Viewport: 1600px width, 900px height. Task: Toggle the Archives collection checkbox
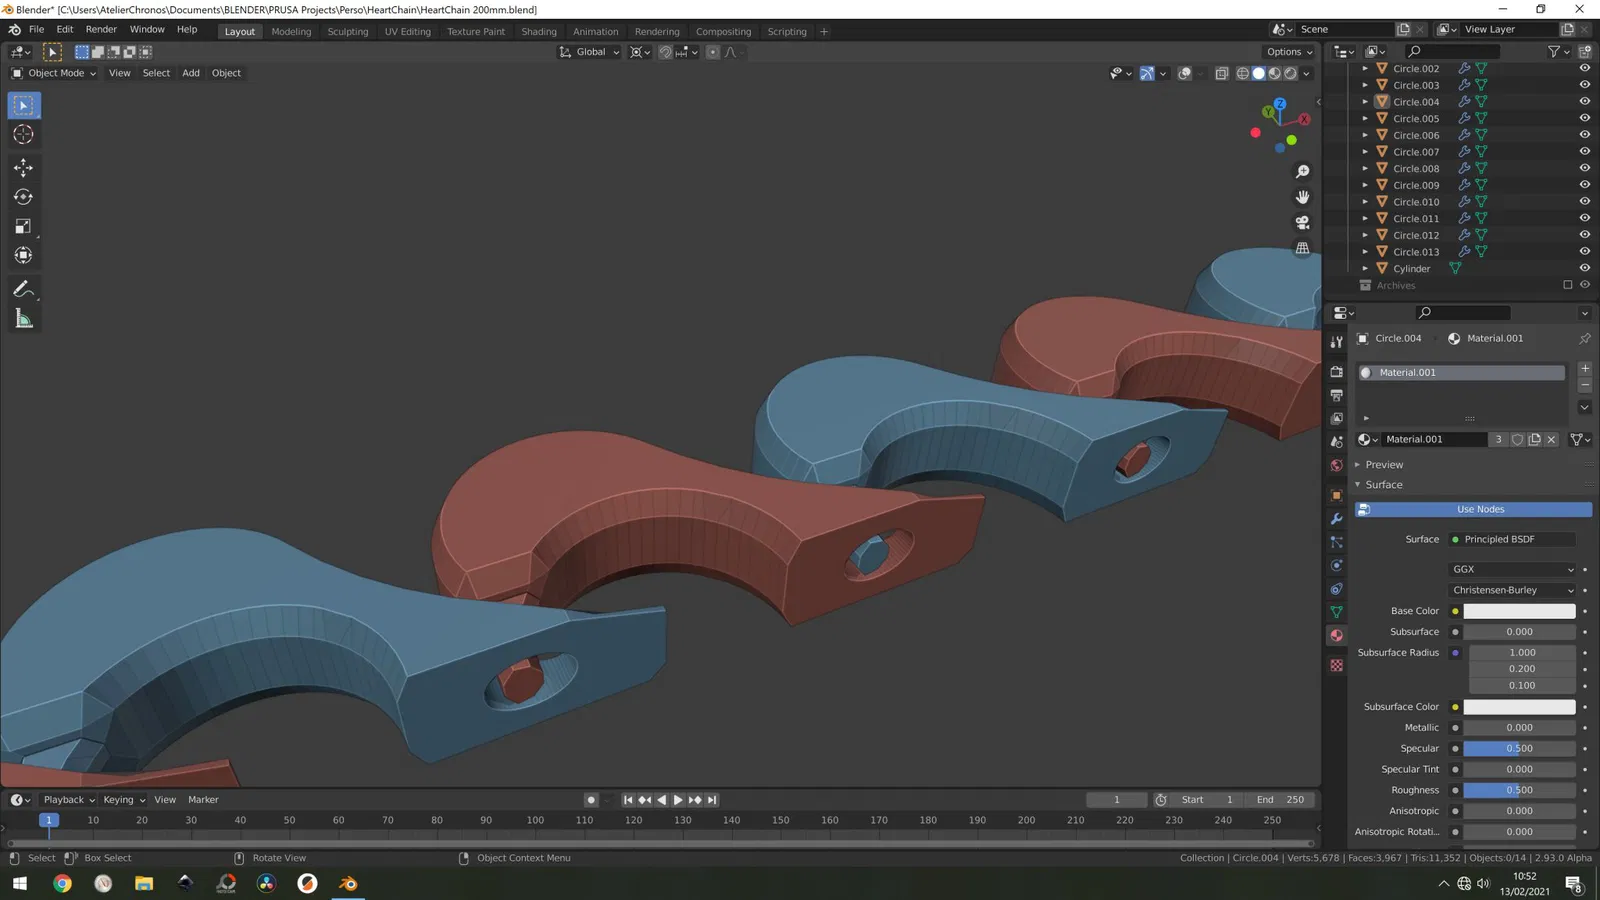point(1567,285)
